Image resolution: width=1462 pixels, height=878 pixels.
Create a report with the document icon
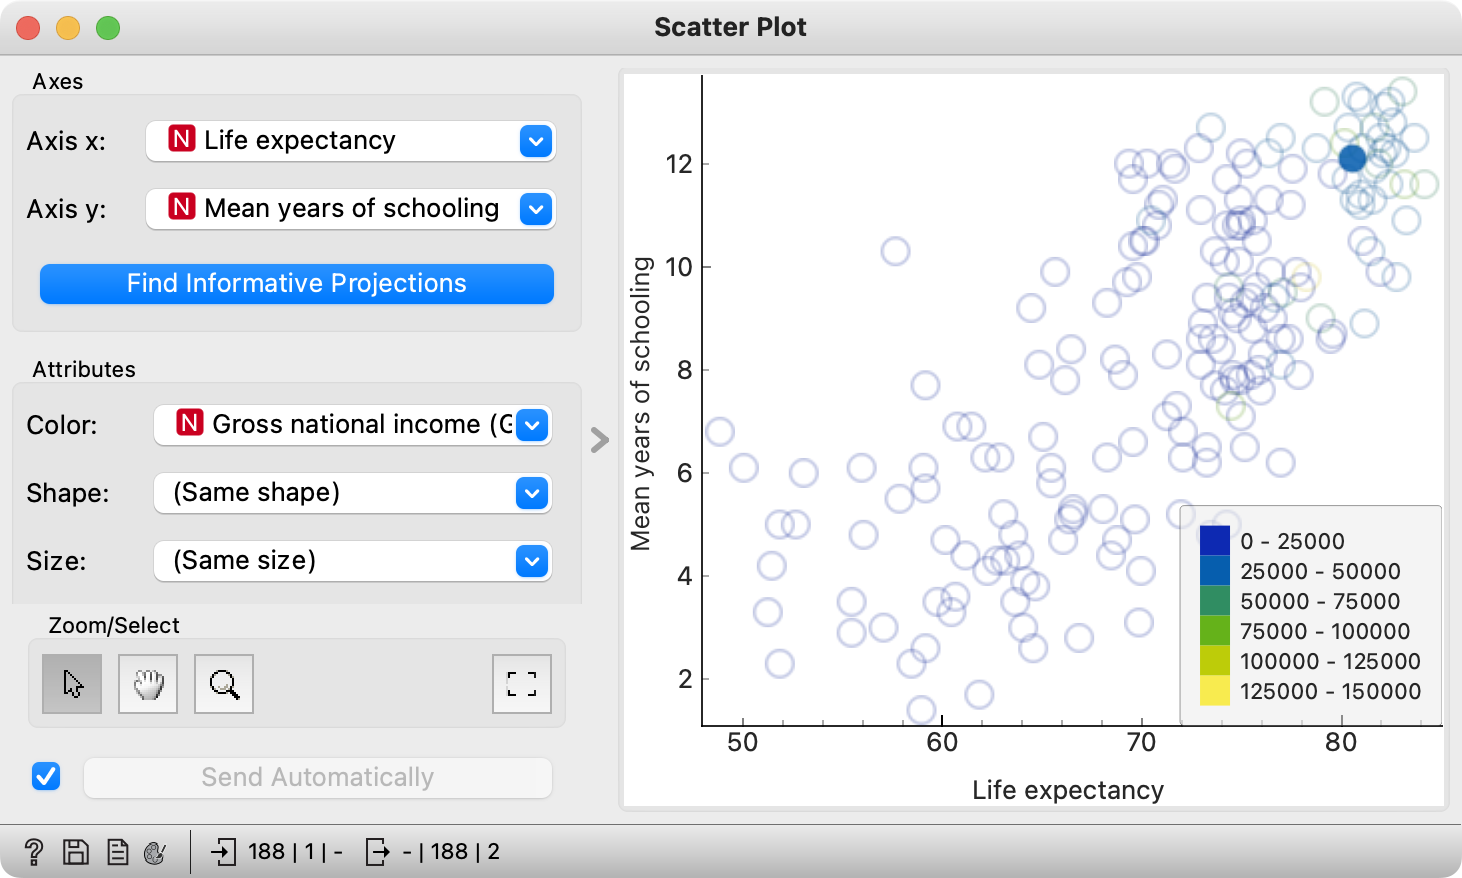point(118,851)
